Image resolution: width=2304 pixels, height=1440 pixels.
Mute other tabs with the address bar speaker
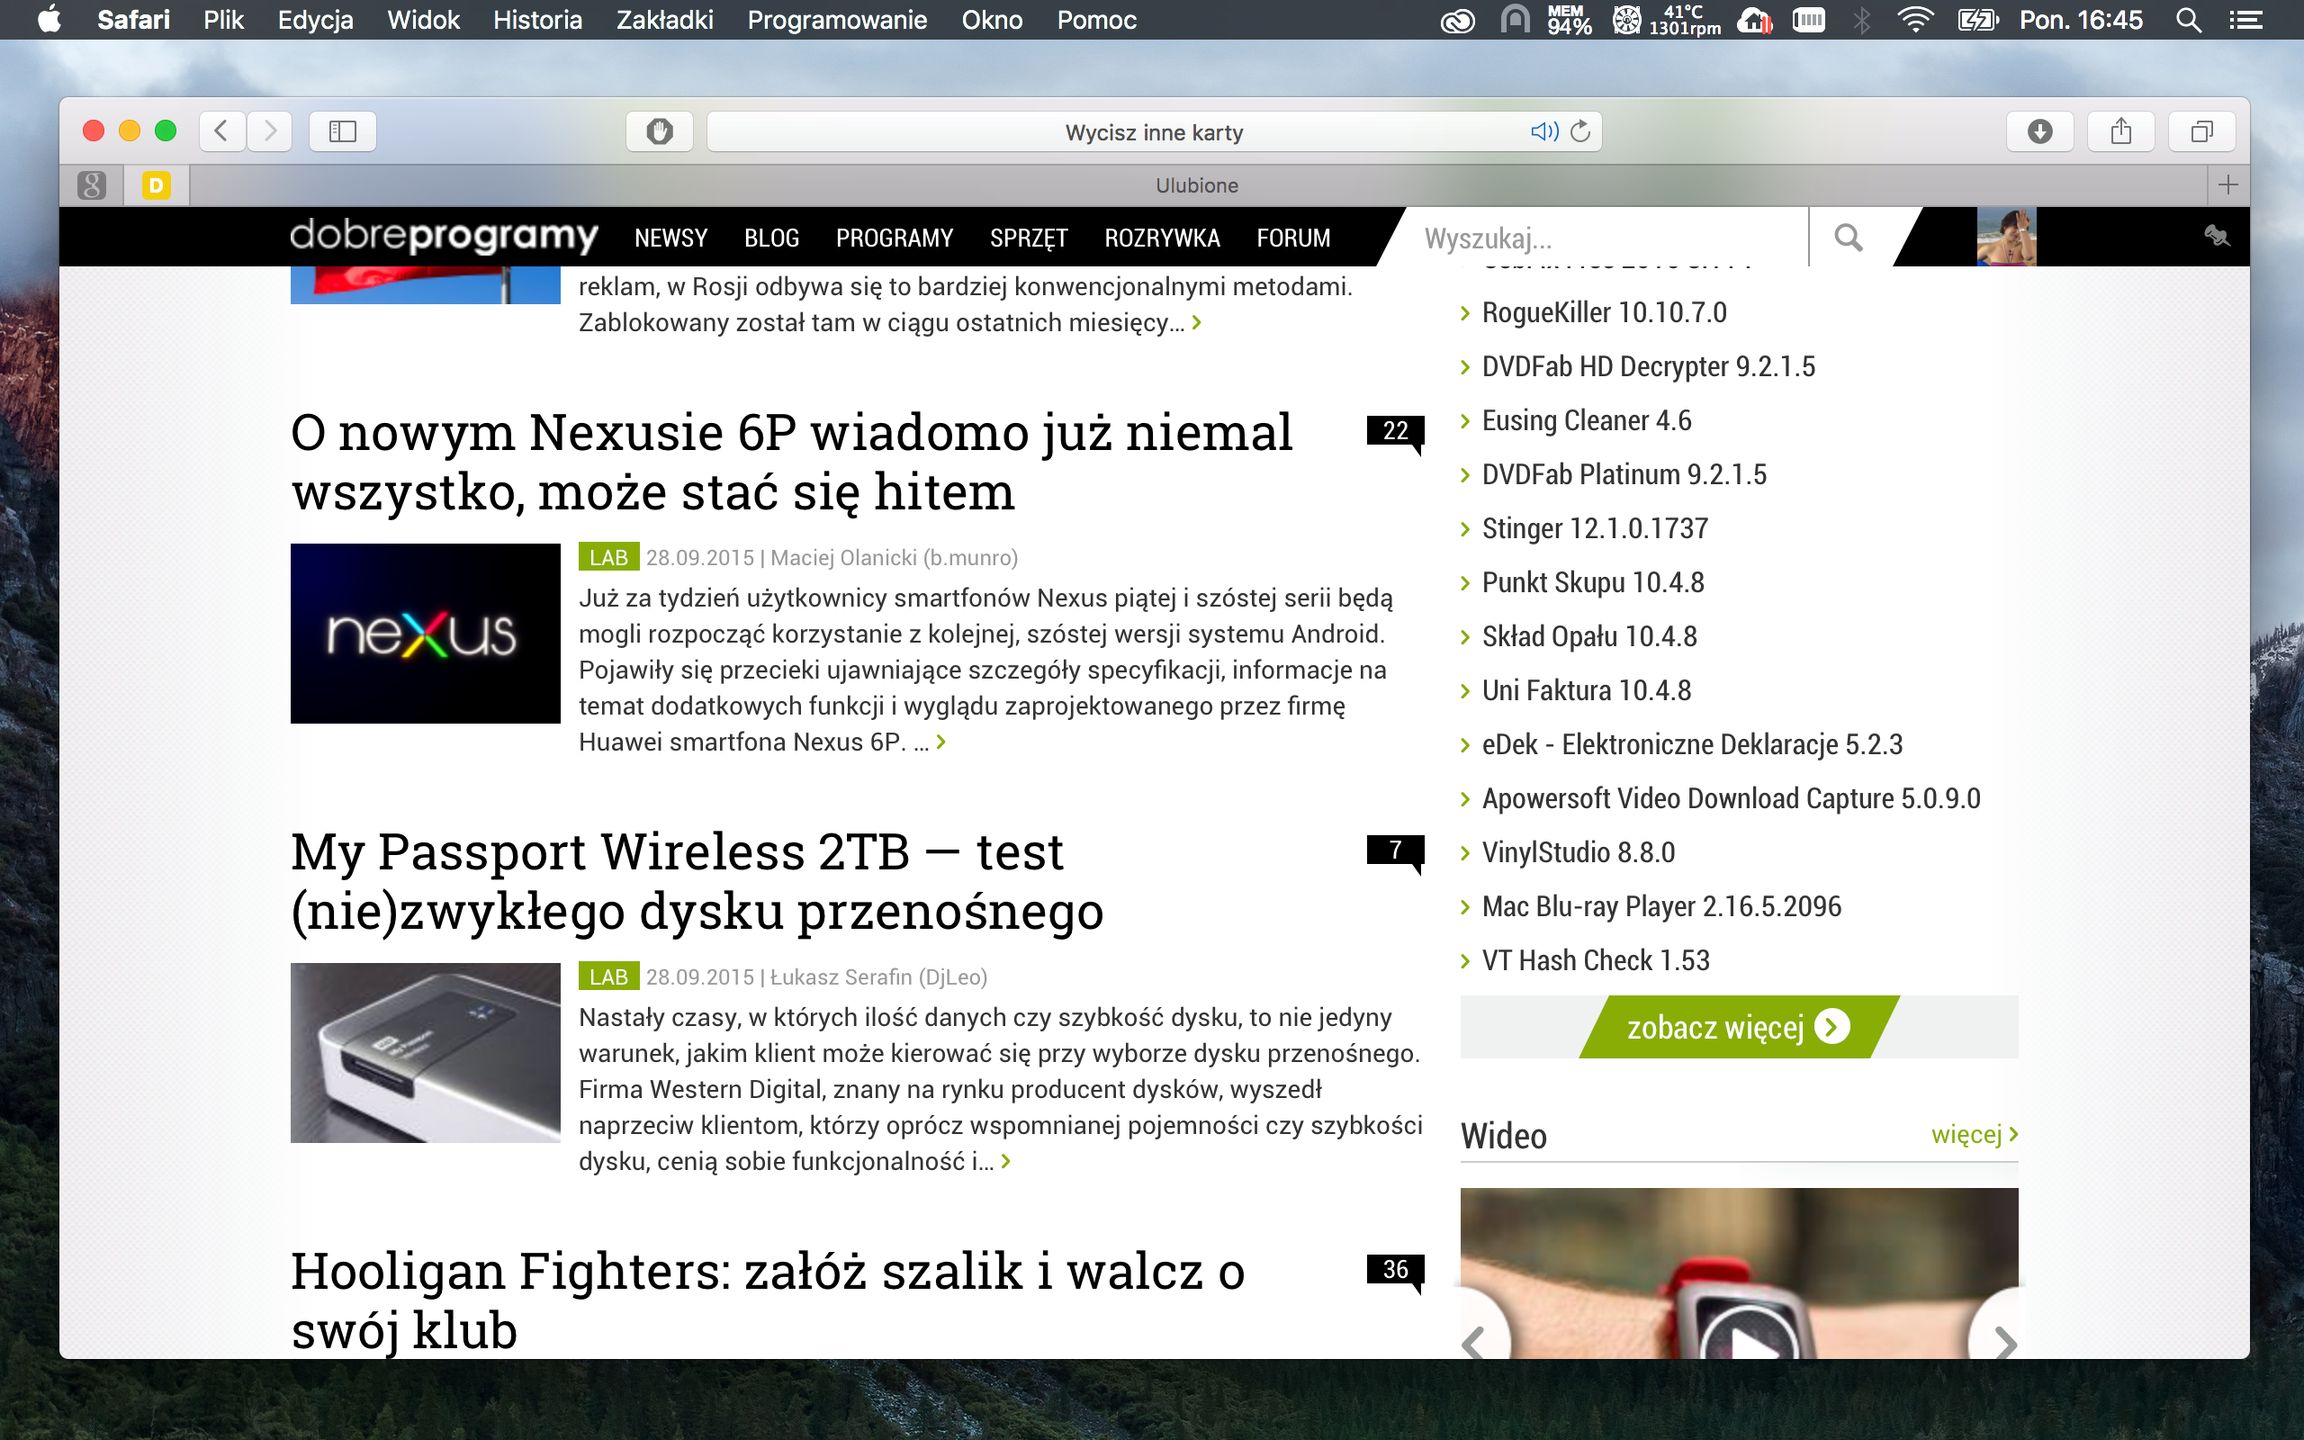coord(1544,131)
